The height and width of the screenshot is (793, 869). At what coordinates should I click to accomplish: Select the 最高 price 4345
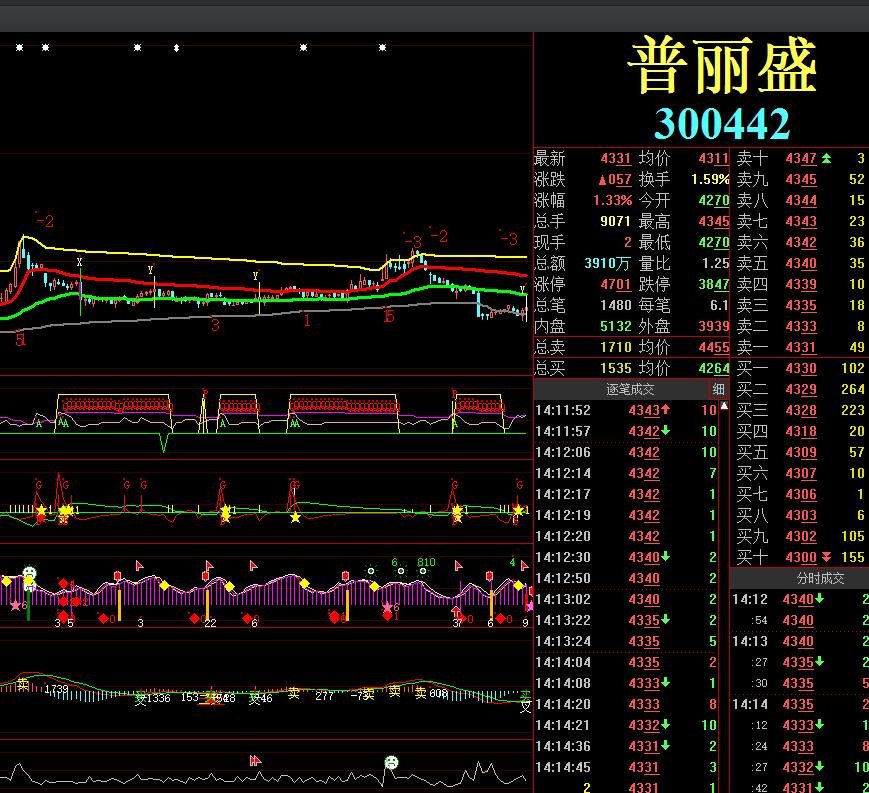pos(714,221)
